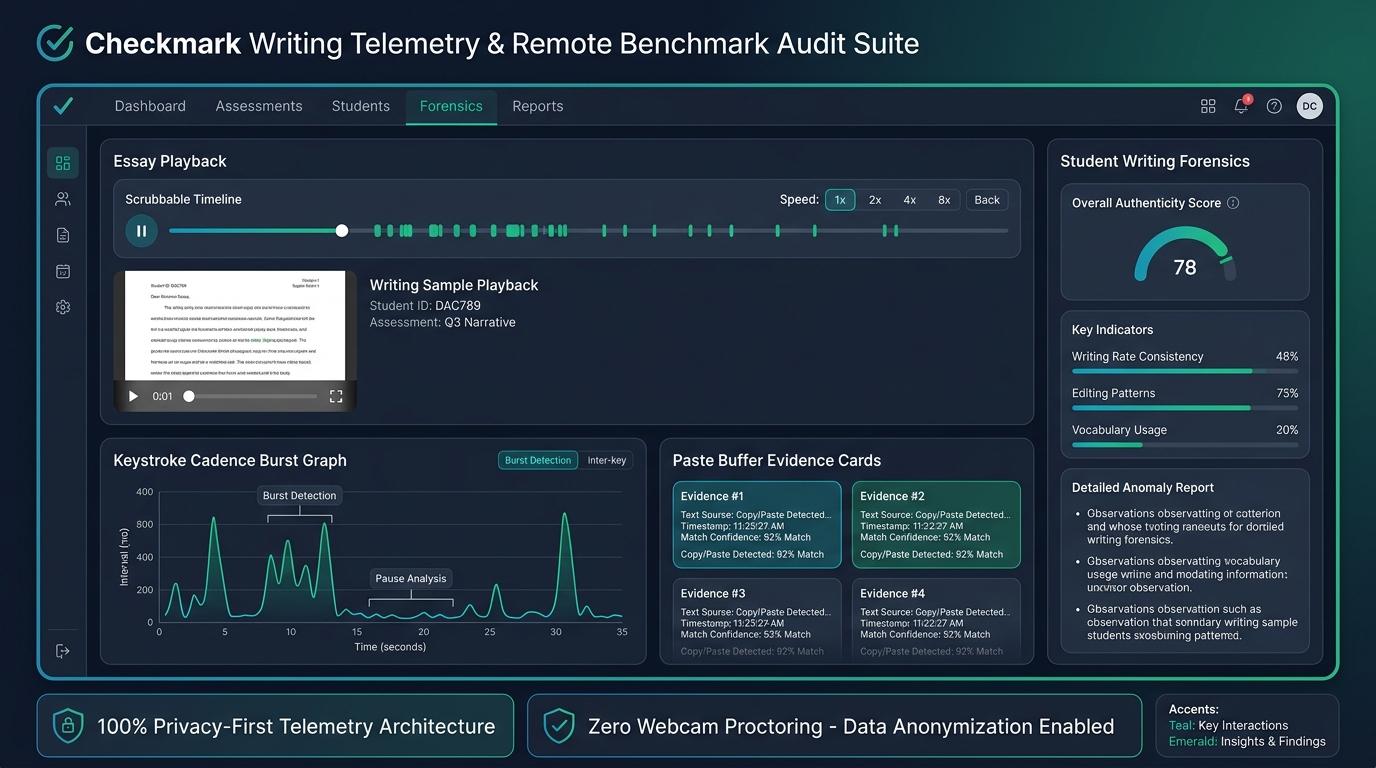Go to the Dashboard tab
This screenshot has height=768, width=1376.
click(x=150, y=106)
